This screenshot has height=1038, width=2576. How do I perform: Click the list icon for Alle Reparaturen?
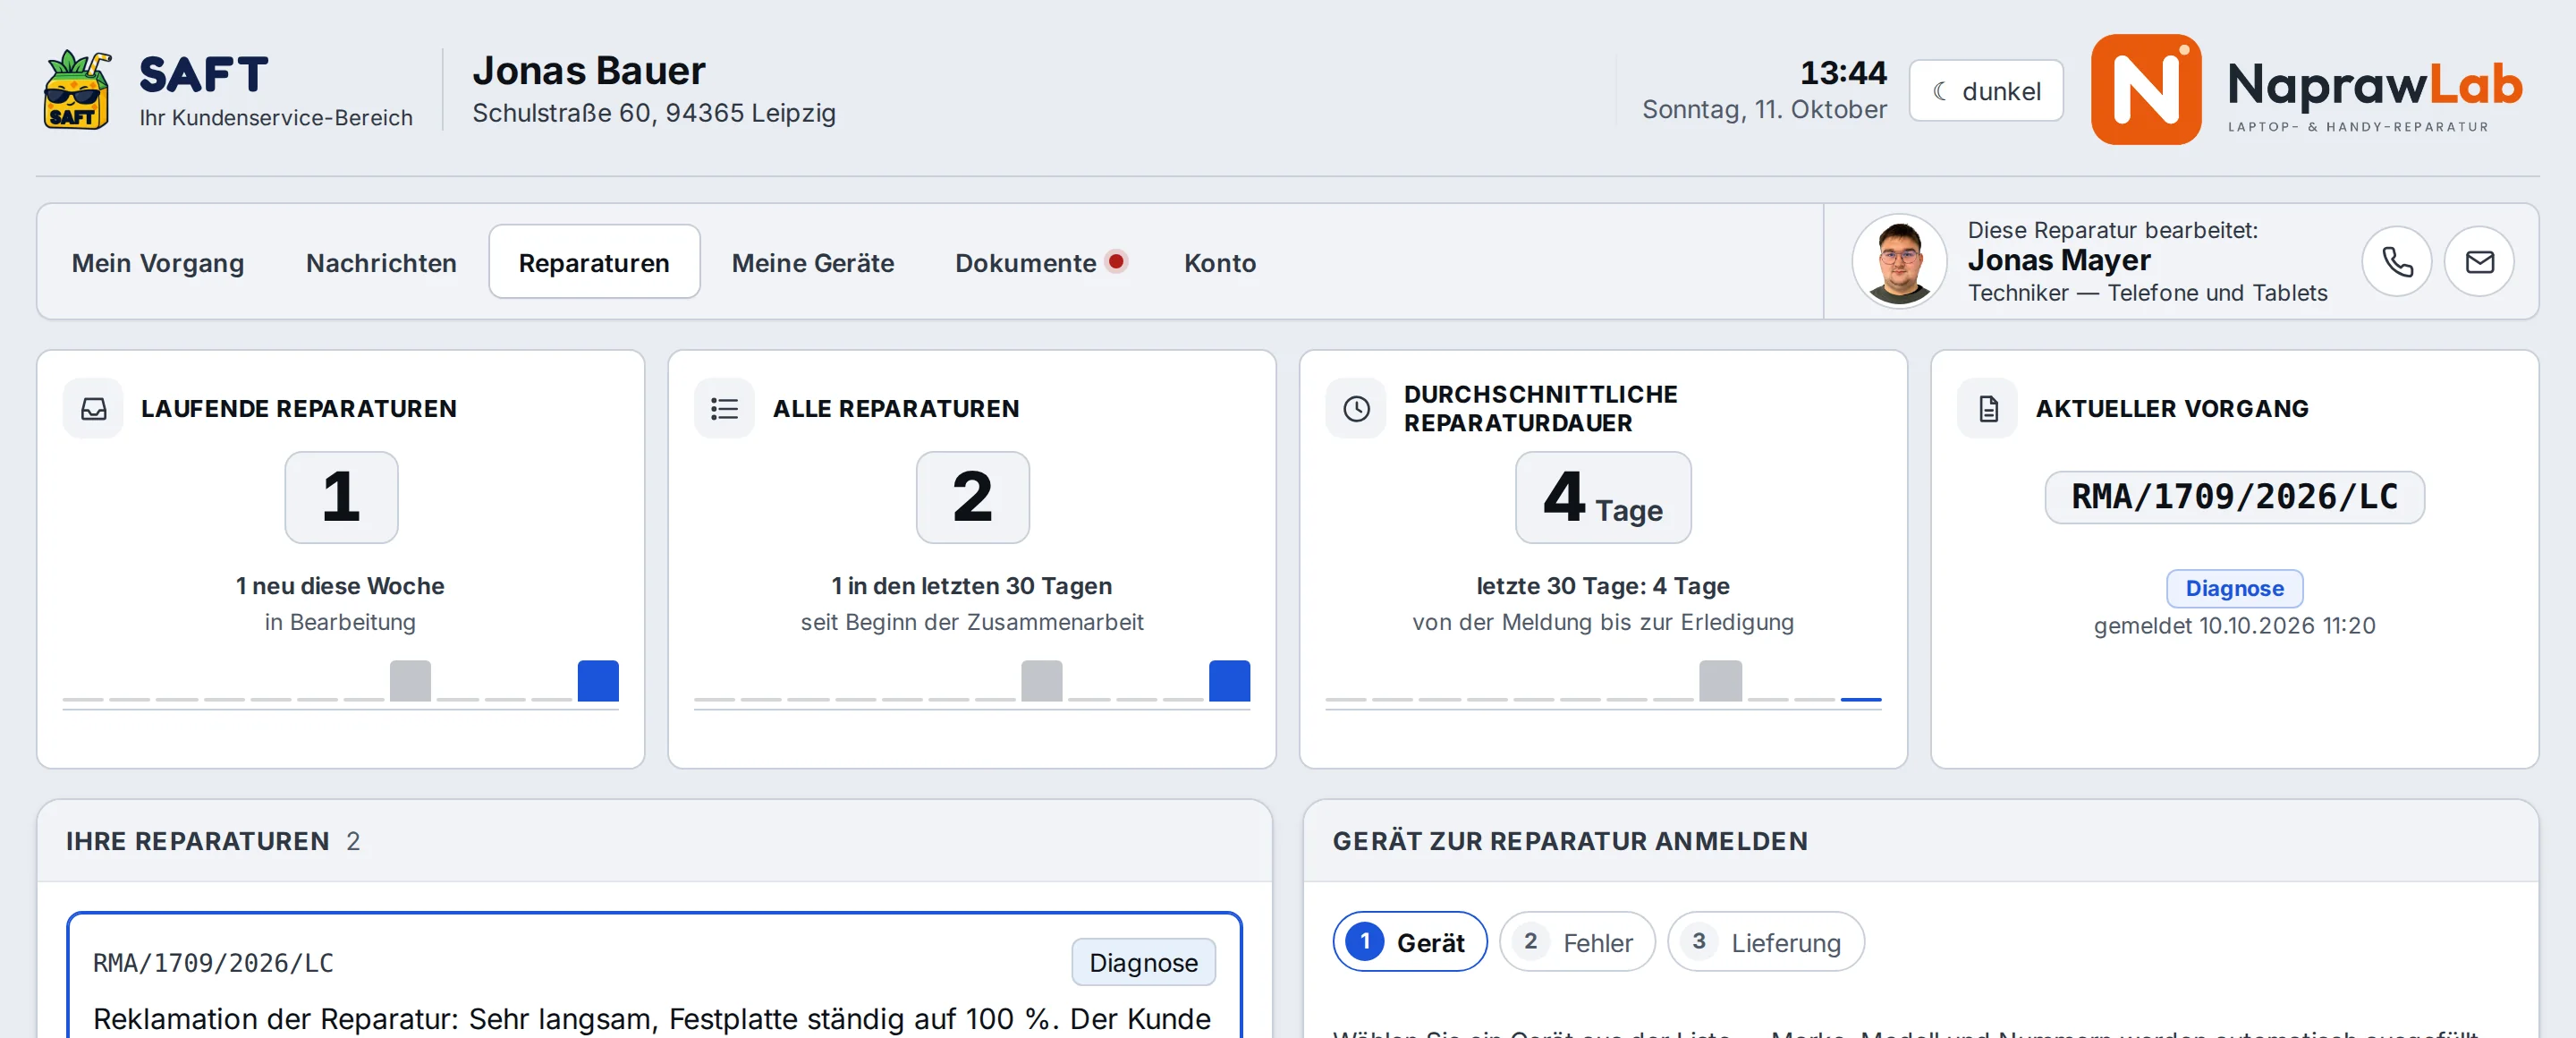(724, 409)
